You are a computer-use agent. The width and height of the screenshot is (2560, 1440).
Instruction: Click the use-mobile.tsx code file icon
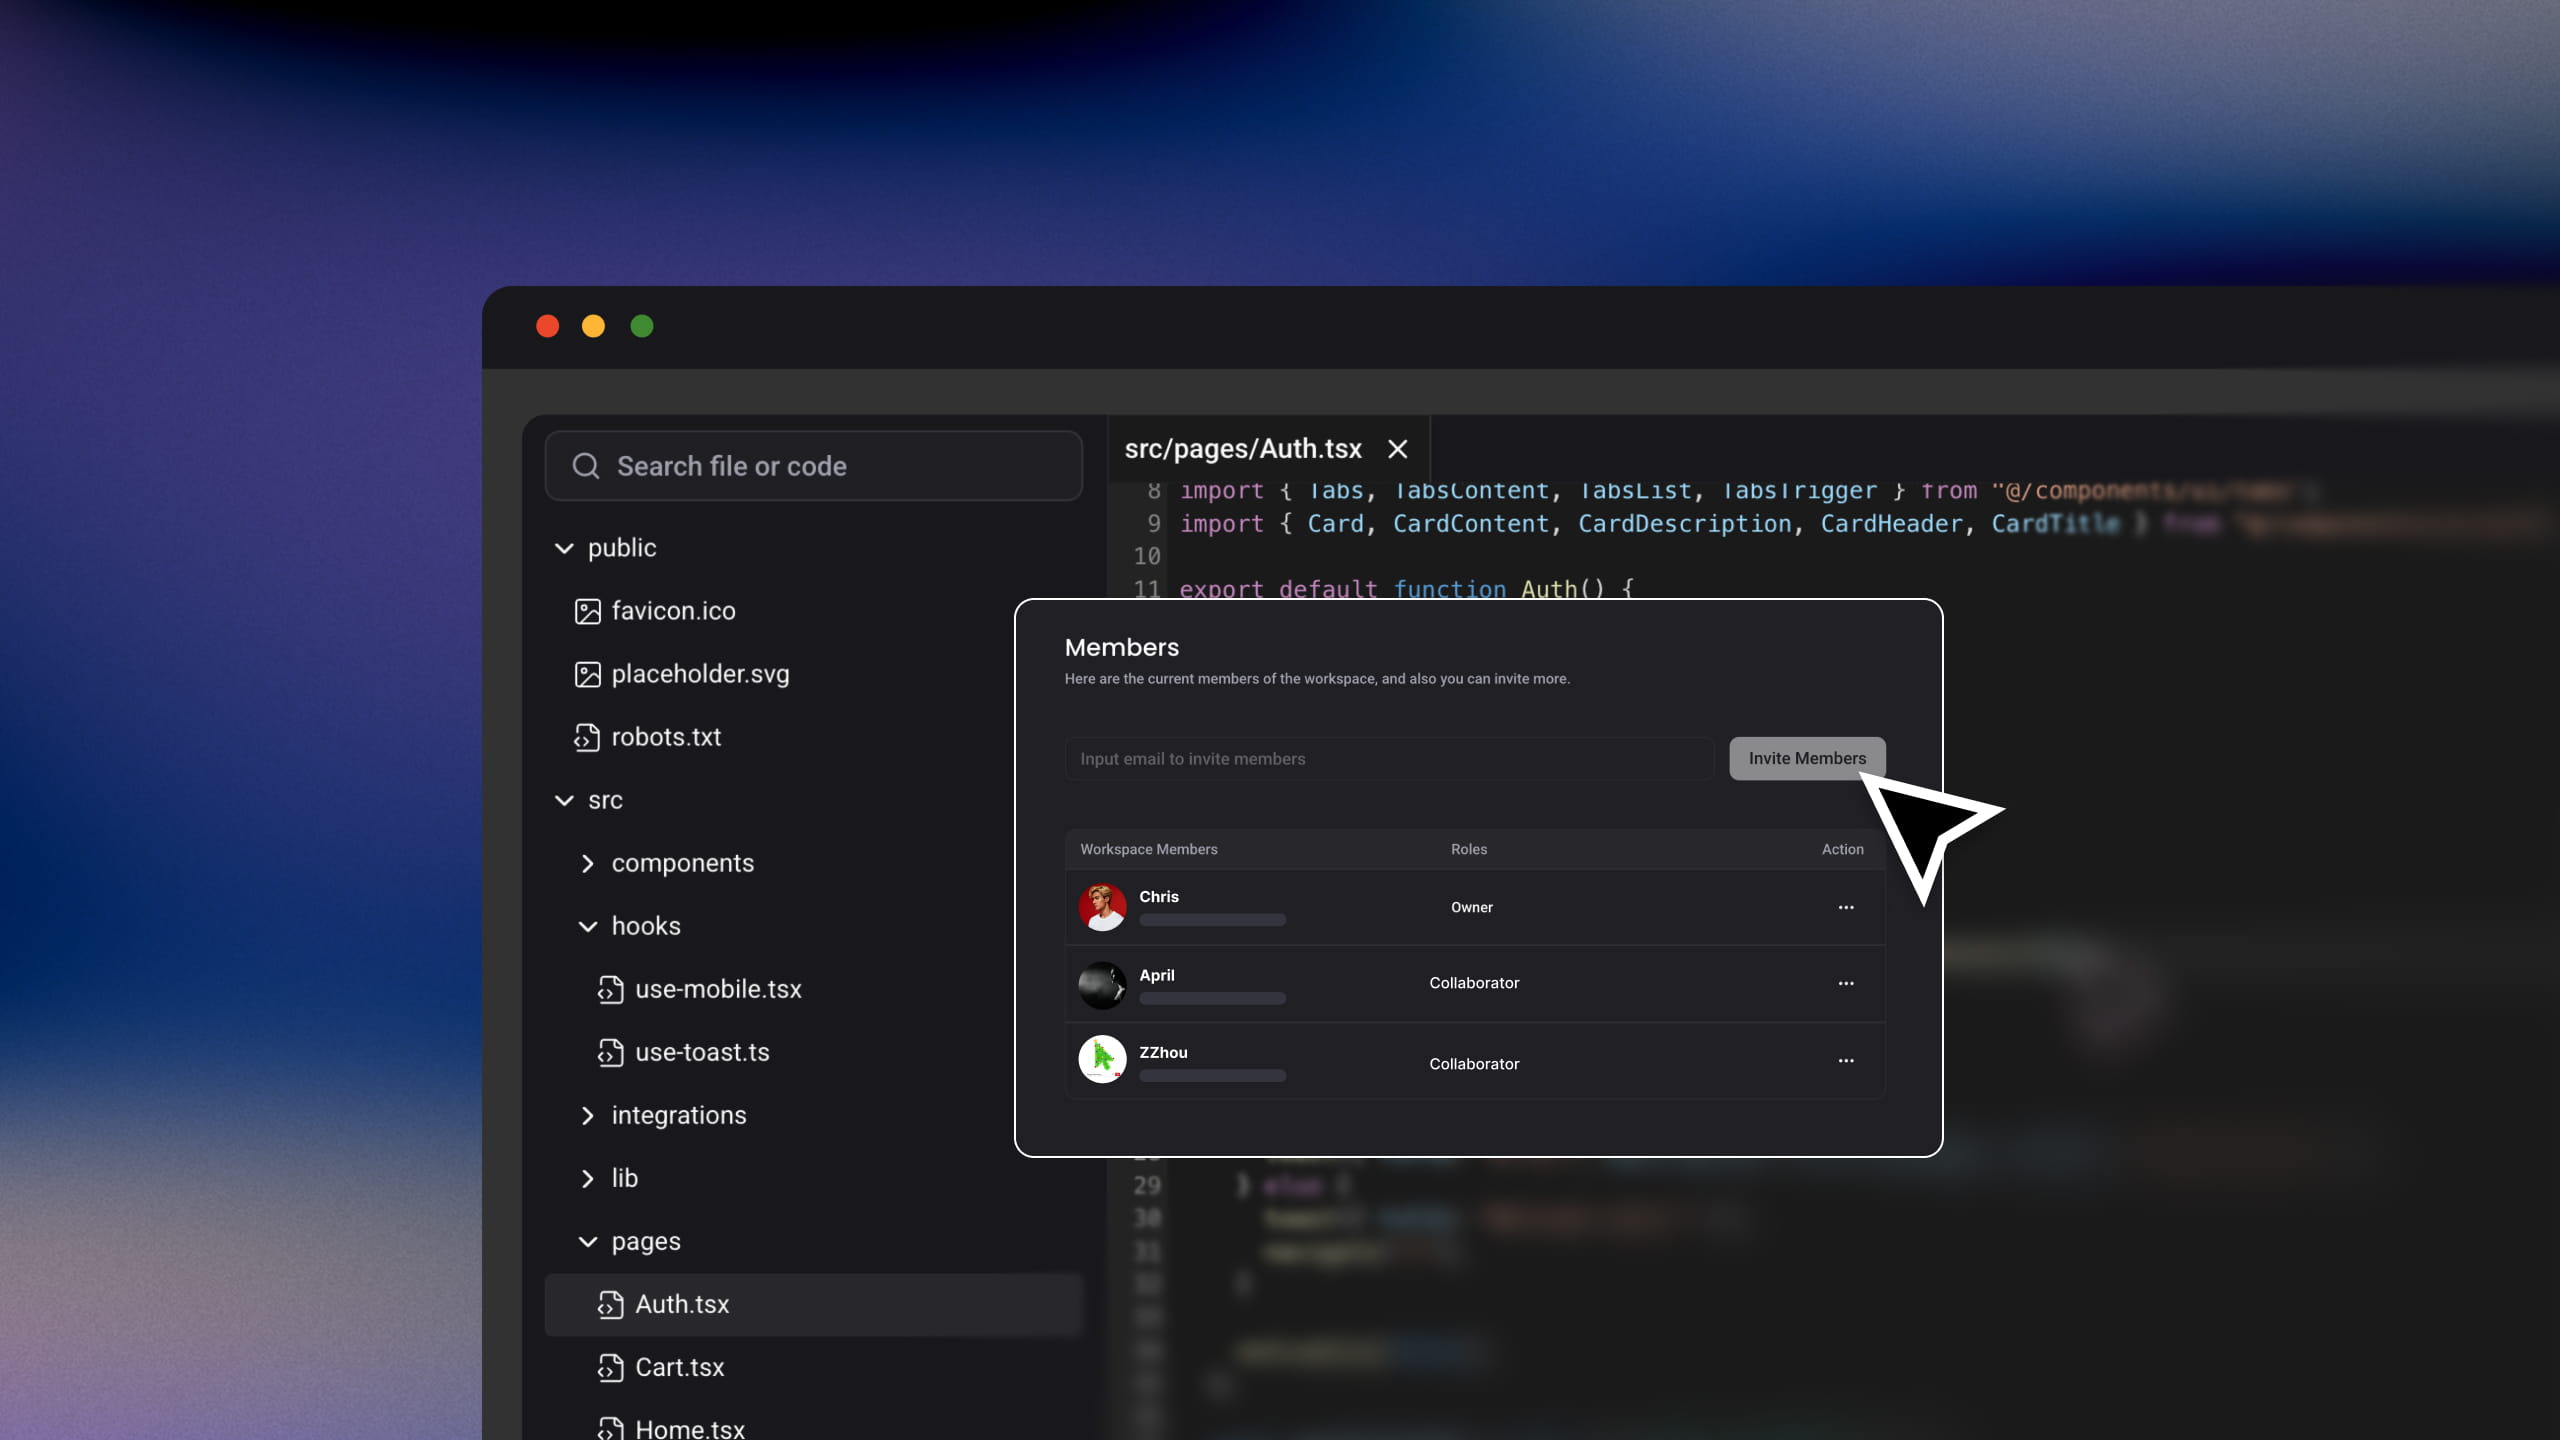click(610, 989)
